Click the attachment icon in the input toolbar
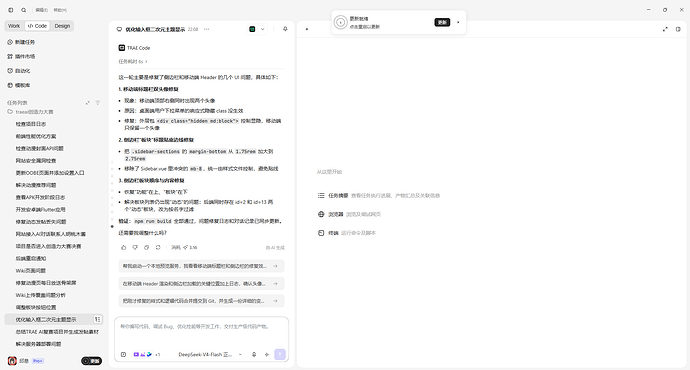 point(124,355)
